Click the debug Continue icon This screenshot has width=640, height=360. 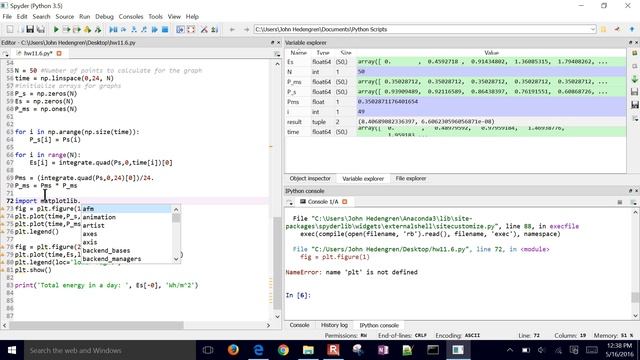click(154, 29)
